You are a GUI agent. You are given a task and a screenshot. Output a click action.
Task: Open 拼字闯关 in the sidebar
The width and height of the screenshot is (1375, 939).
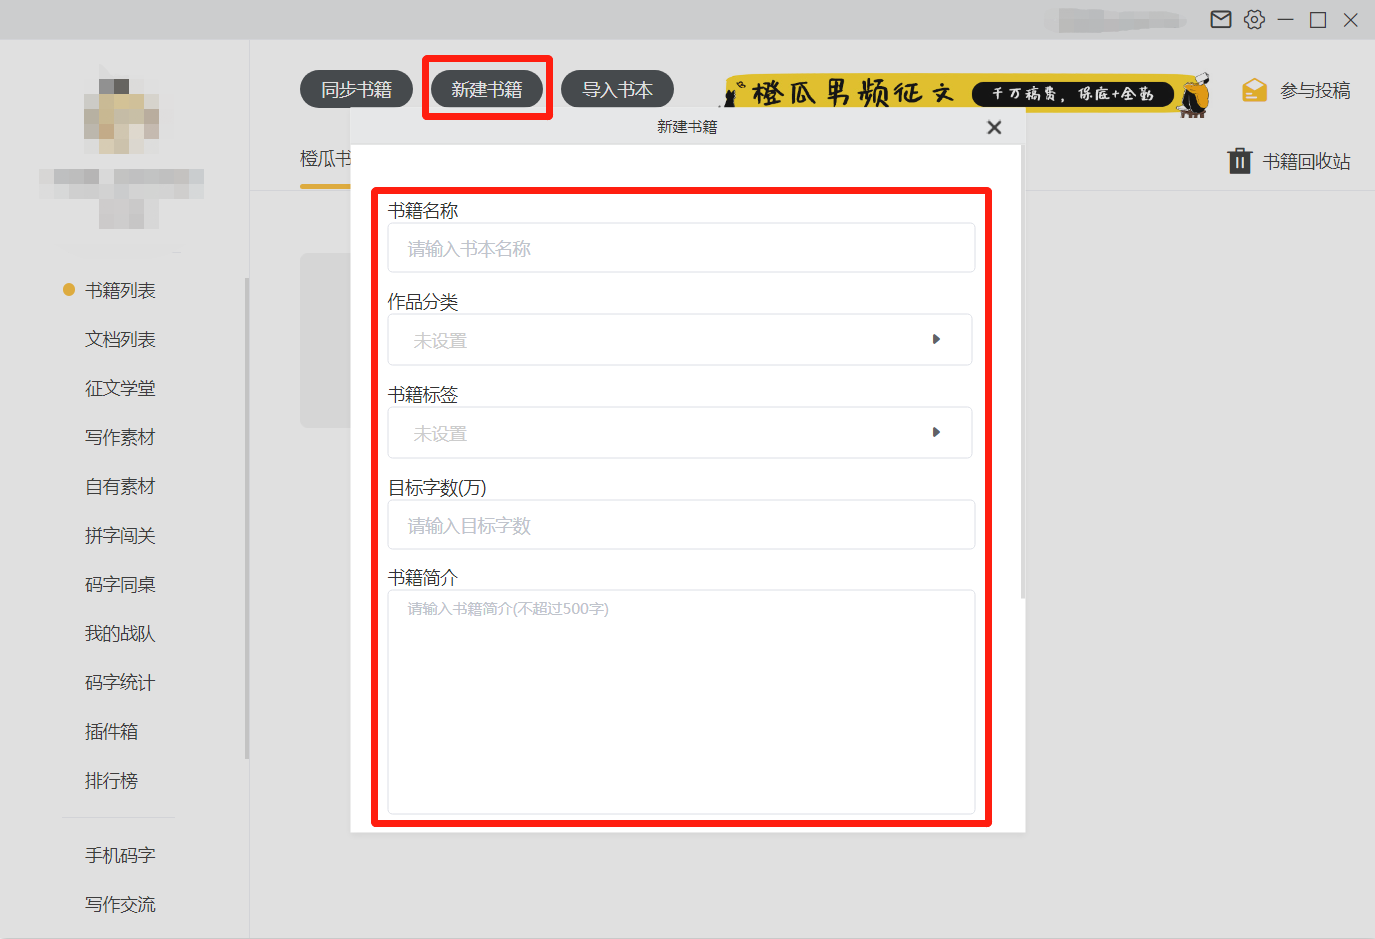click(120, 535)
